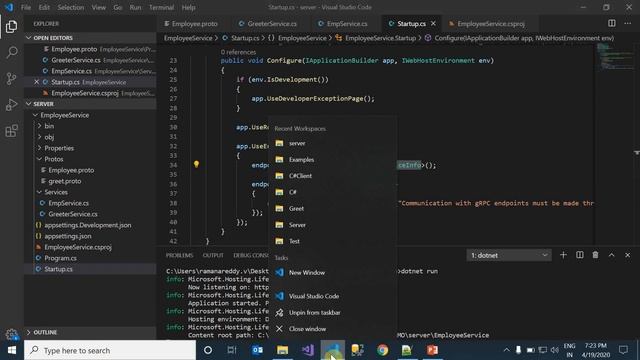Select Examples recent workspace
Image resolution: width=640 pixels, height=360 pixels.
point(333,160)
